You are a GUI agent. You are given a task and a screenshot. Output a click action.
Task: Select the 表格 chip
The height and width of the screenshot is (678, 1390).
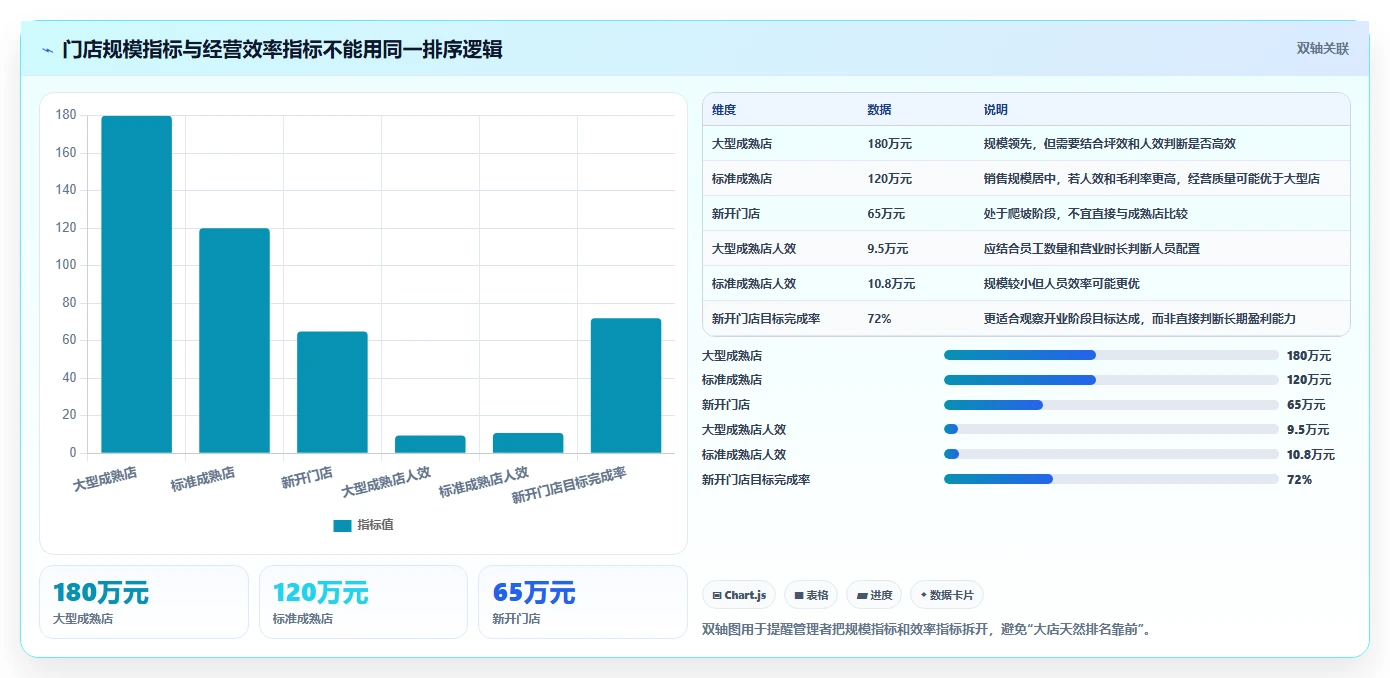coord(811,595)
